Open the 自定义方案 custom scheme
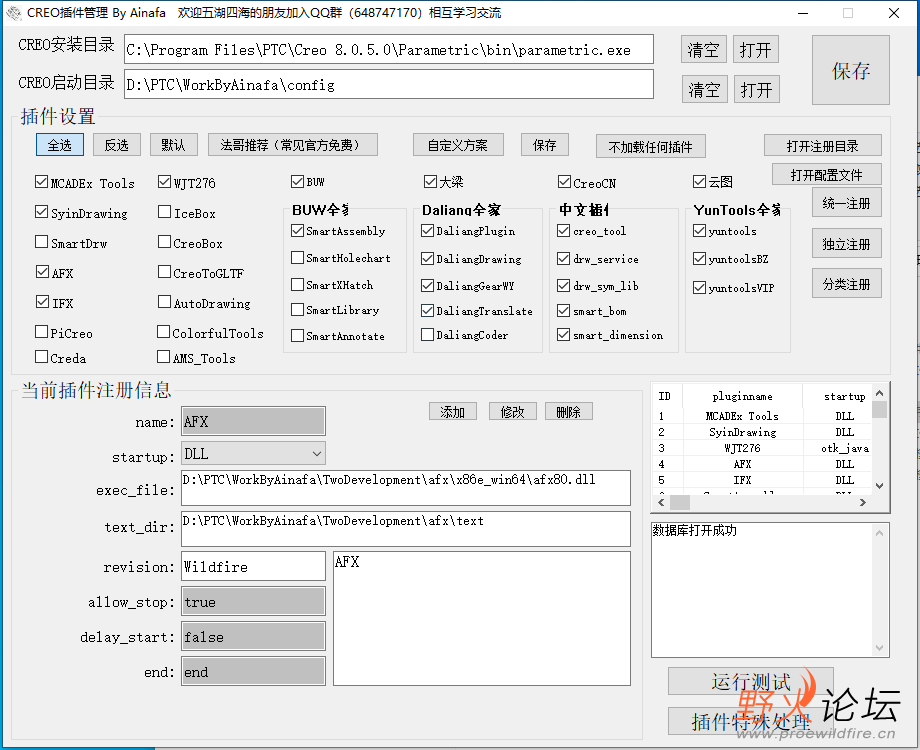This screenshot has width=920, height=750. (458, 145)
